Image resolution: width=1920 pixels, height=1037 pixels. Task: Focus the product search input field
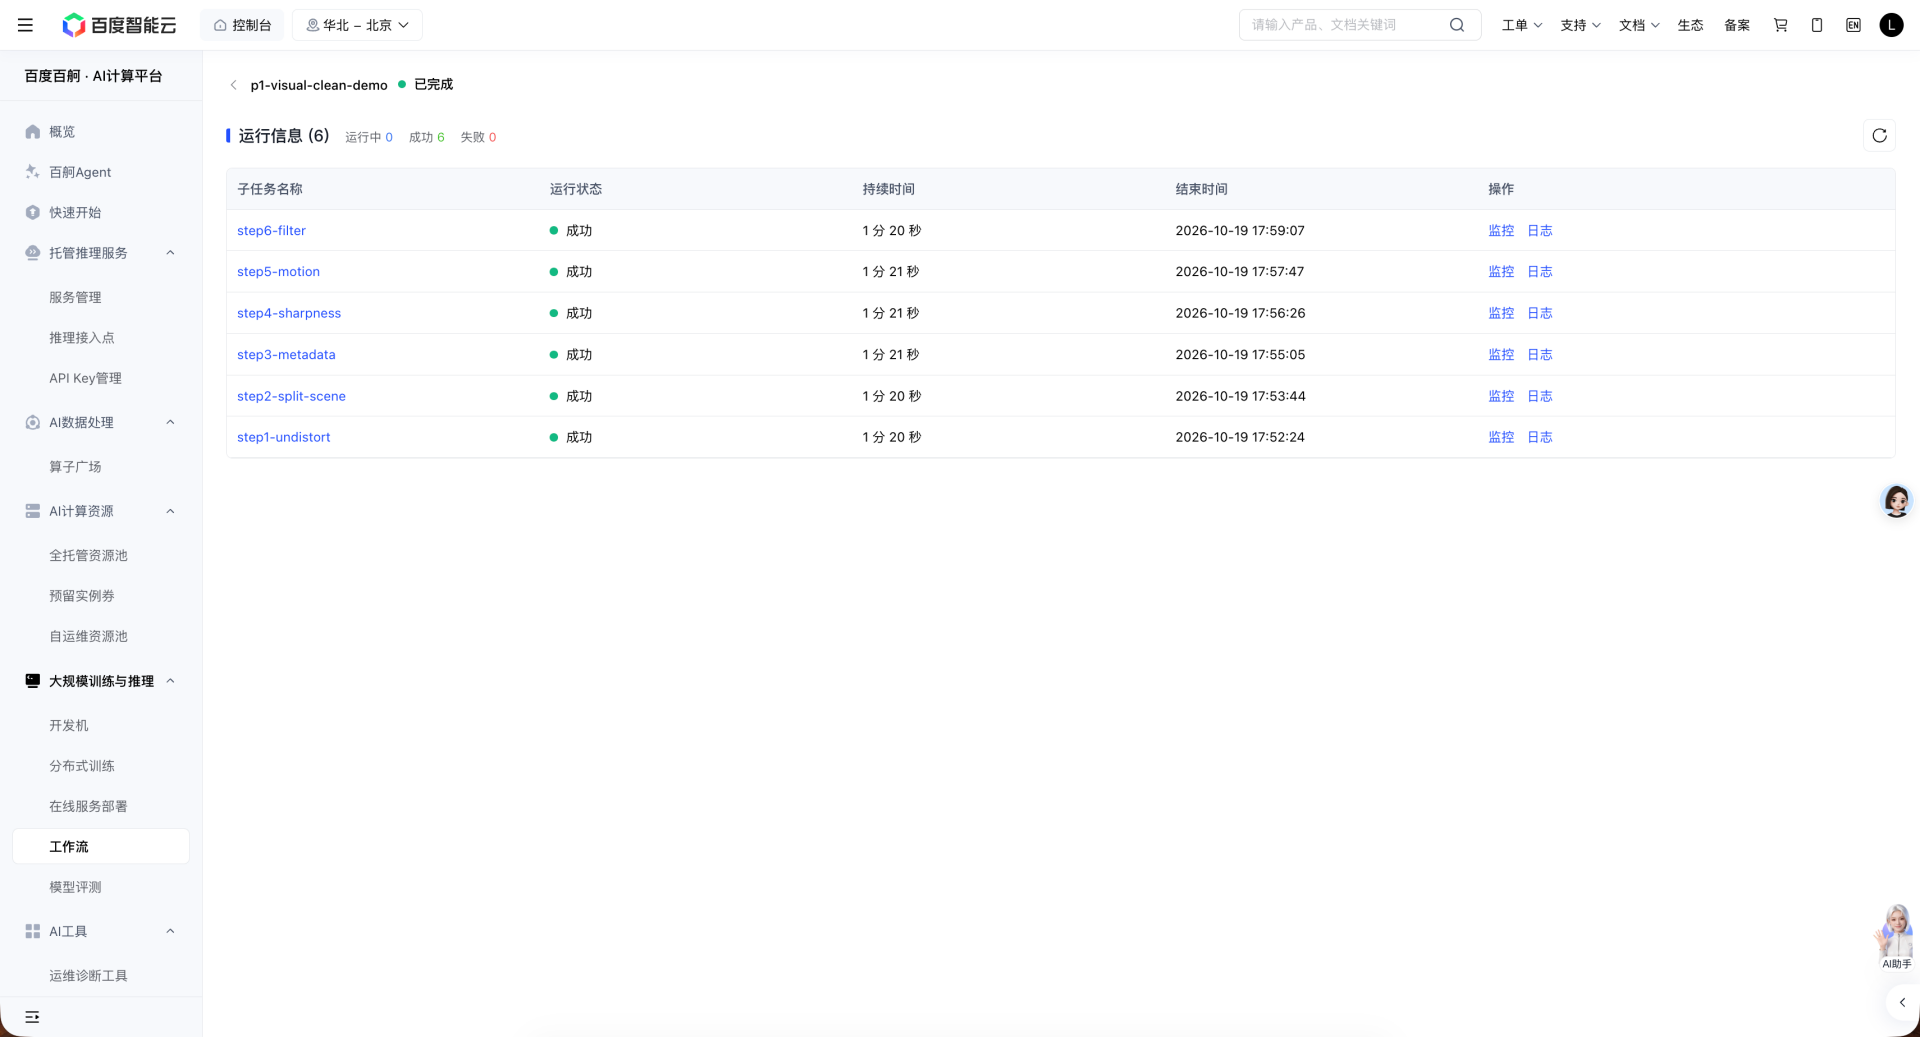point(1345,25)
